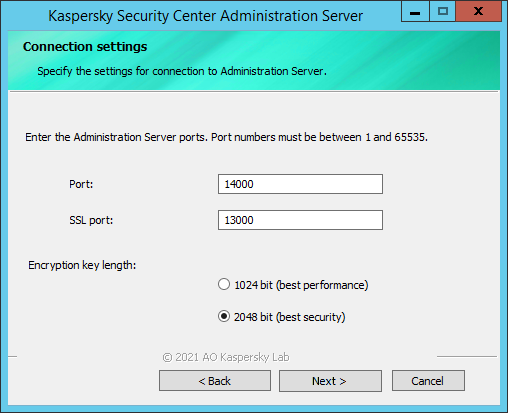Click the port range instruction text
The height and width of the screenshot is (413, 508).
[226, 137]
